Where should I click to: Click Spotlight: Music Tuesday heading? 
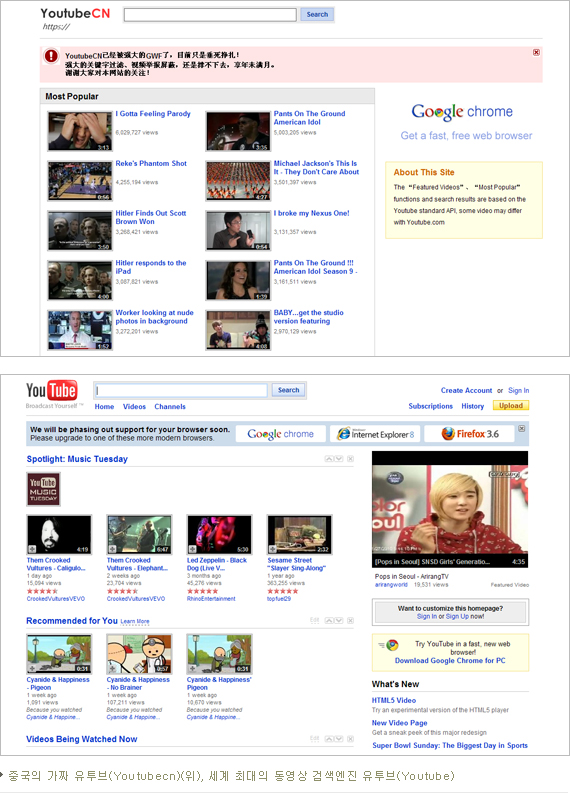click(77, 459)
